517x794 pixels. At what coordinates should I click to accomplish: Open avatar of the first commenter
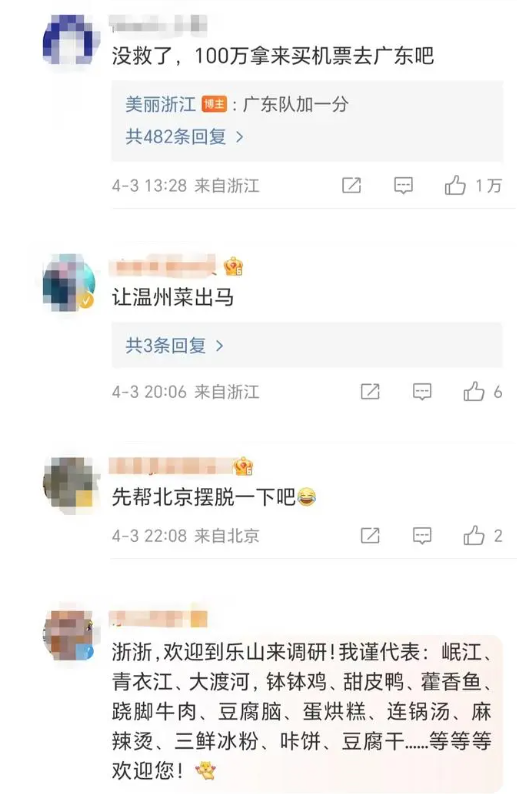pyautogui.click(x=69, y=39)
